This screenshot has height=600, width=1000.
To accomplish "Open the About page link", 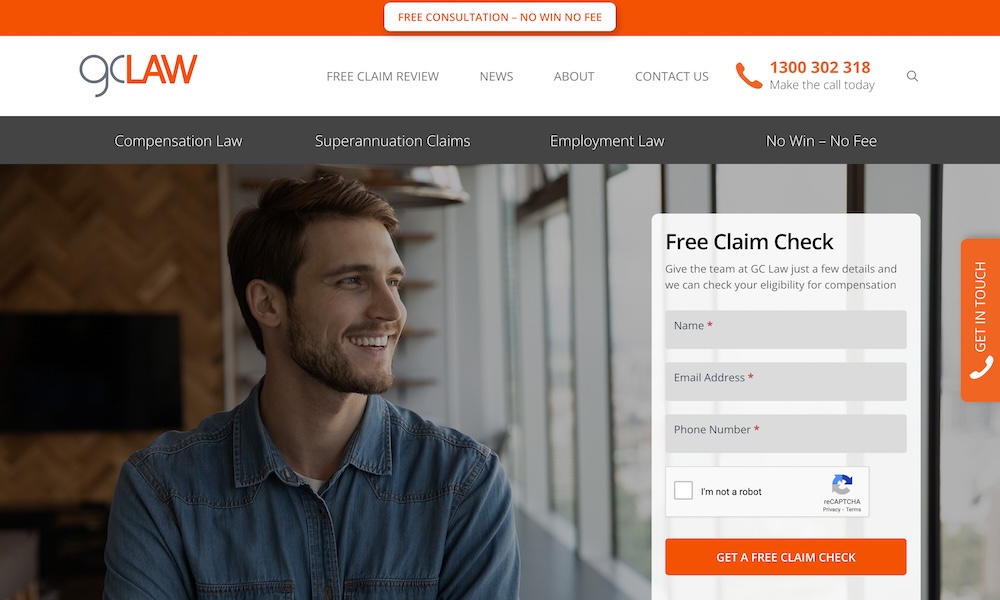I will pyautogui.click(x=574, y=77).
